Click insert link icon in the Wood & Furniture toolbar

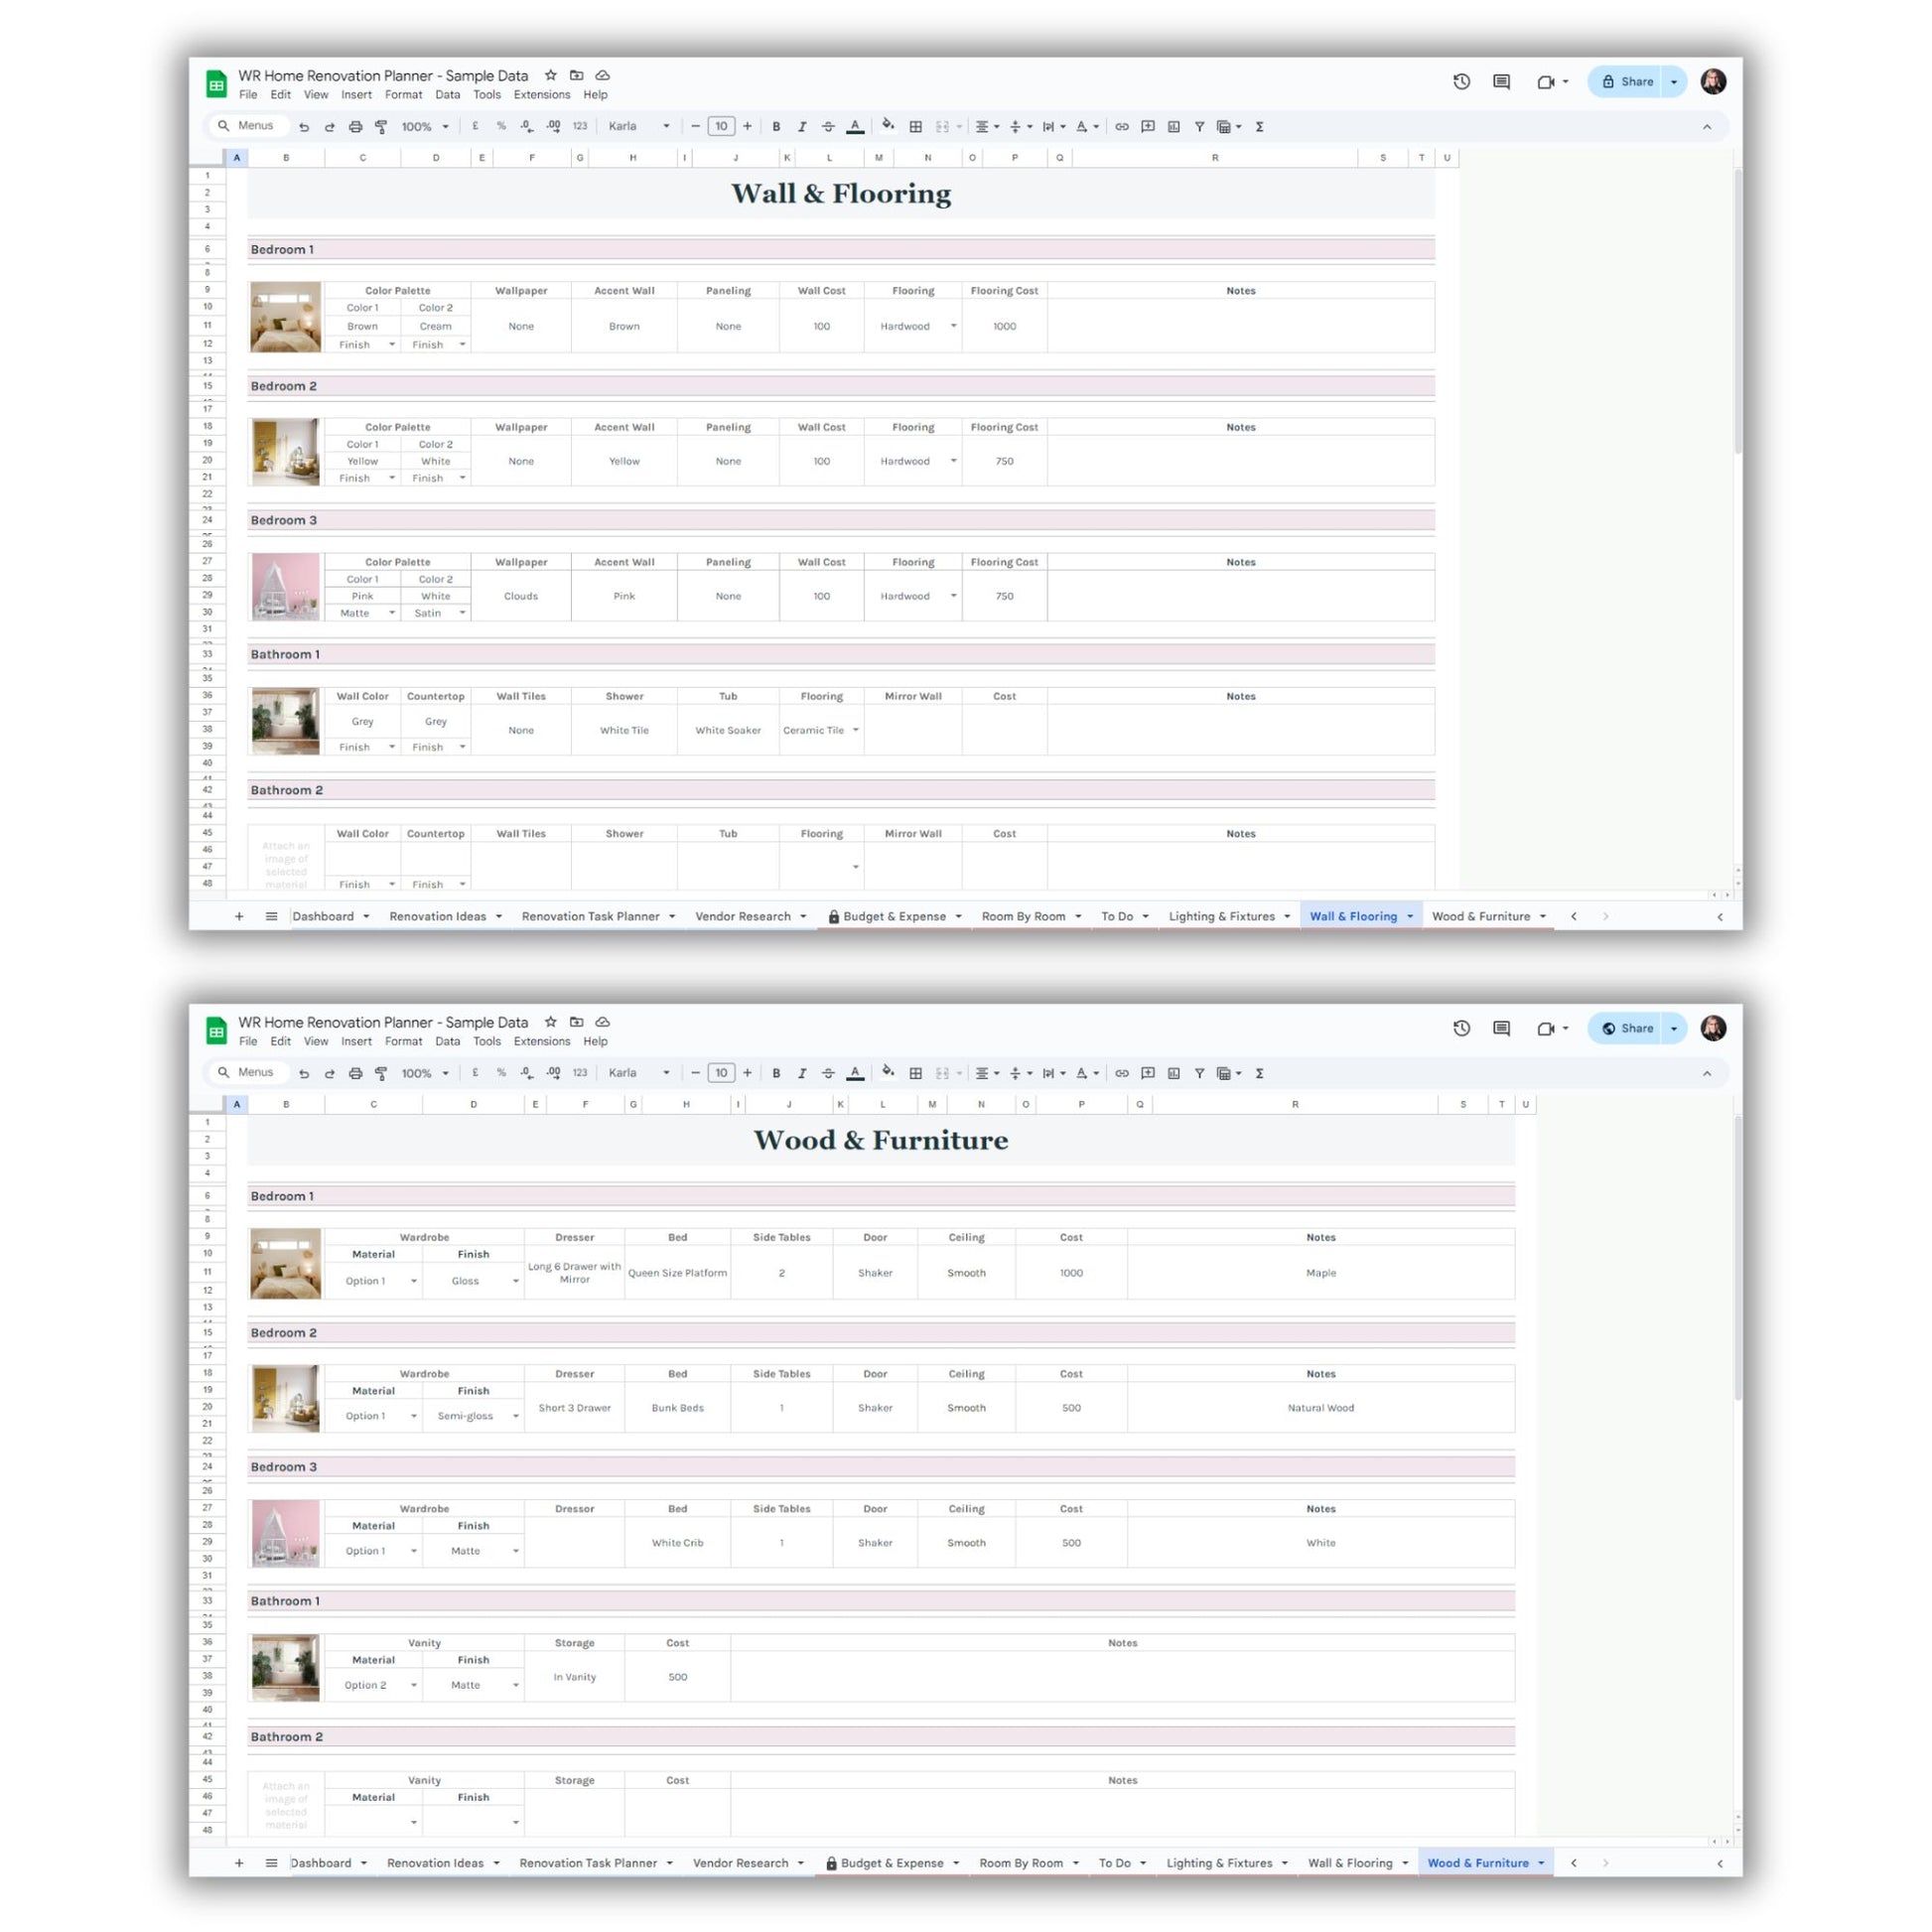coord(1122,1073)
